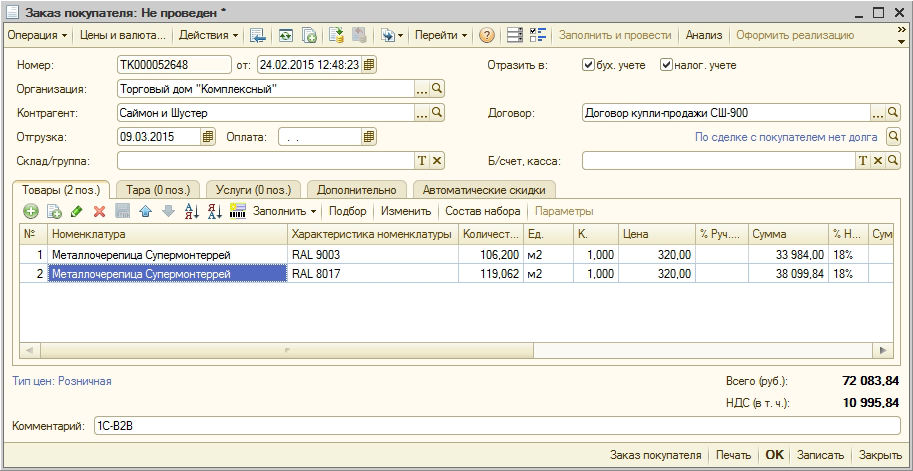Open Договор selection with ellipsis button
Screen dimensions: 913x471
(x=878, y=113)
